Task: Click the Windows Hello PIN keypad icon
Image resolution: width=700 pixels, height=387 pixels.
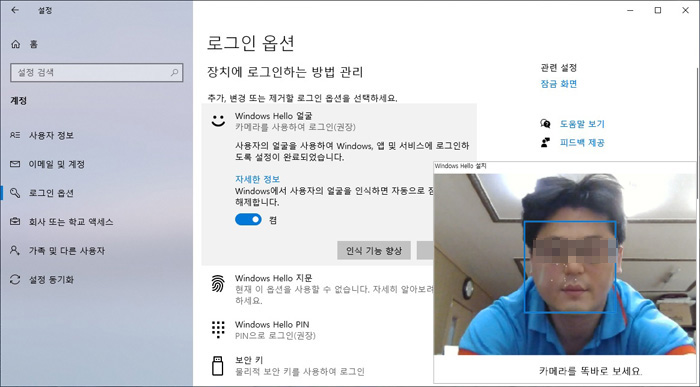Action: (218, 329)
